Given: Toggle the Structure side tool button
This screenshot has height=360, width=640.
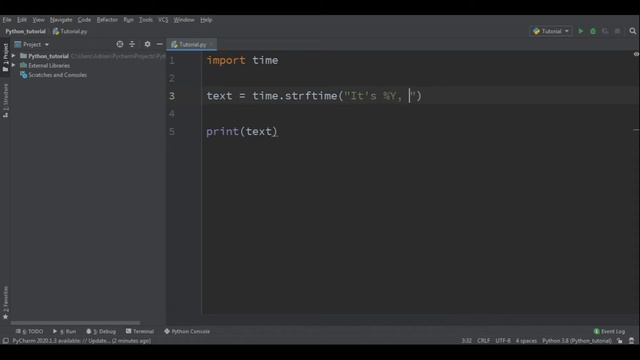Looking at the screenshot, I should 5,100.
